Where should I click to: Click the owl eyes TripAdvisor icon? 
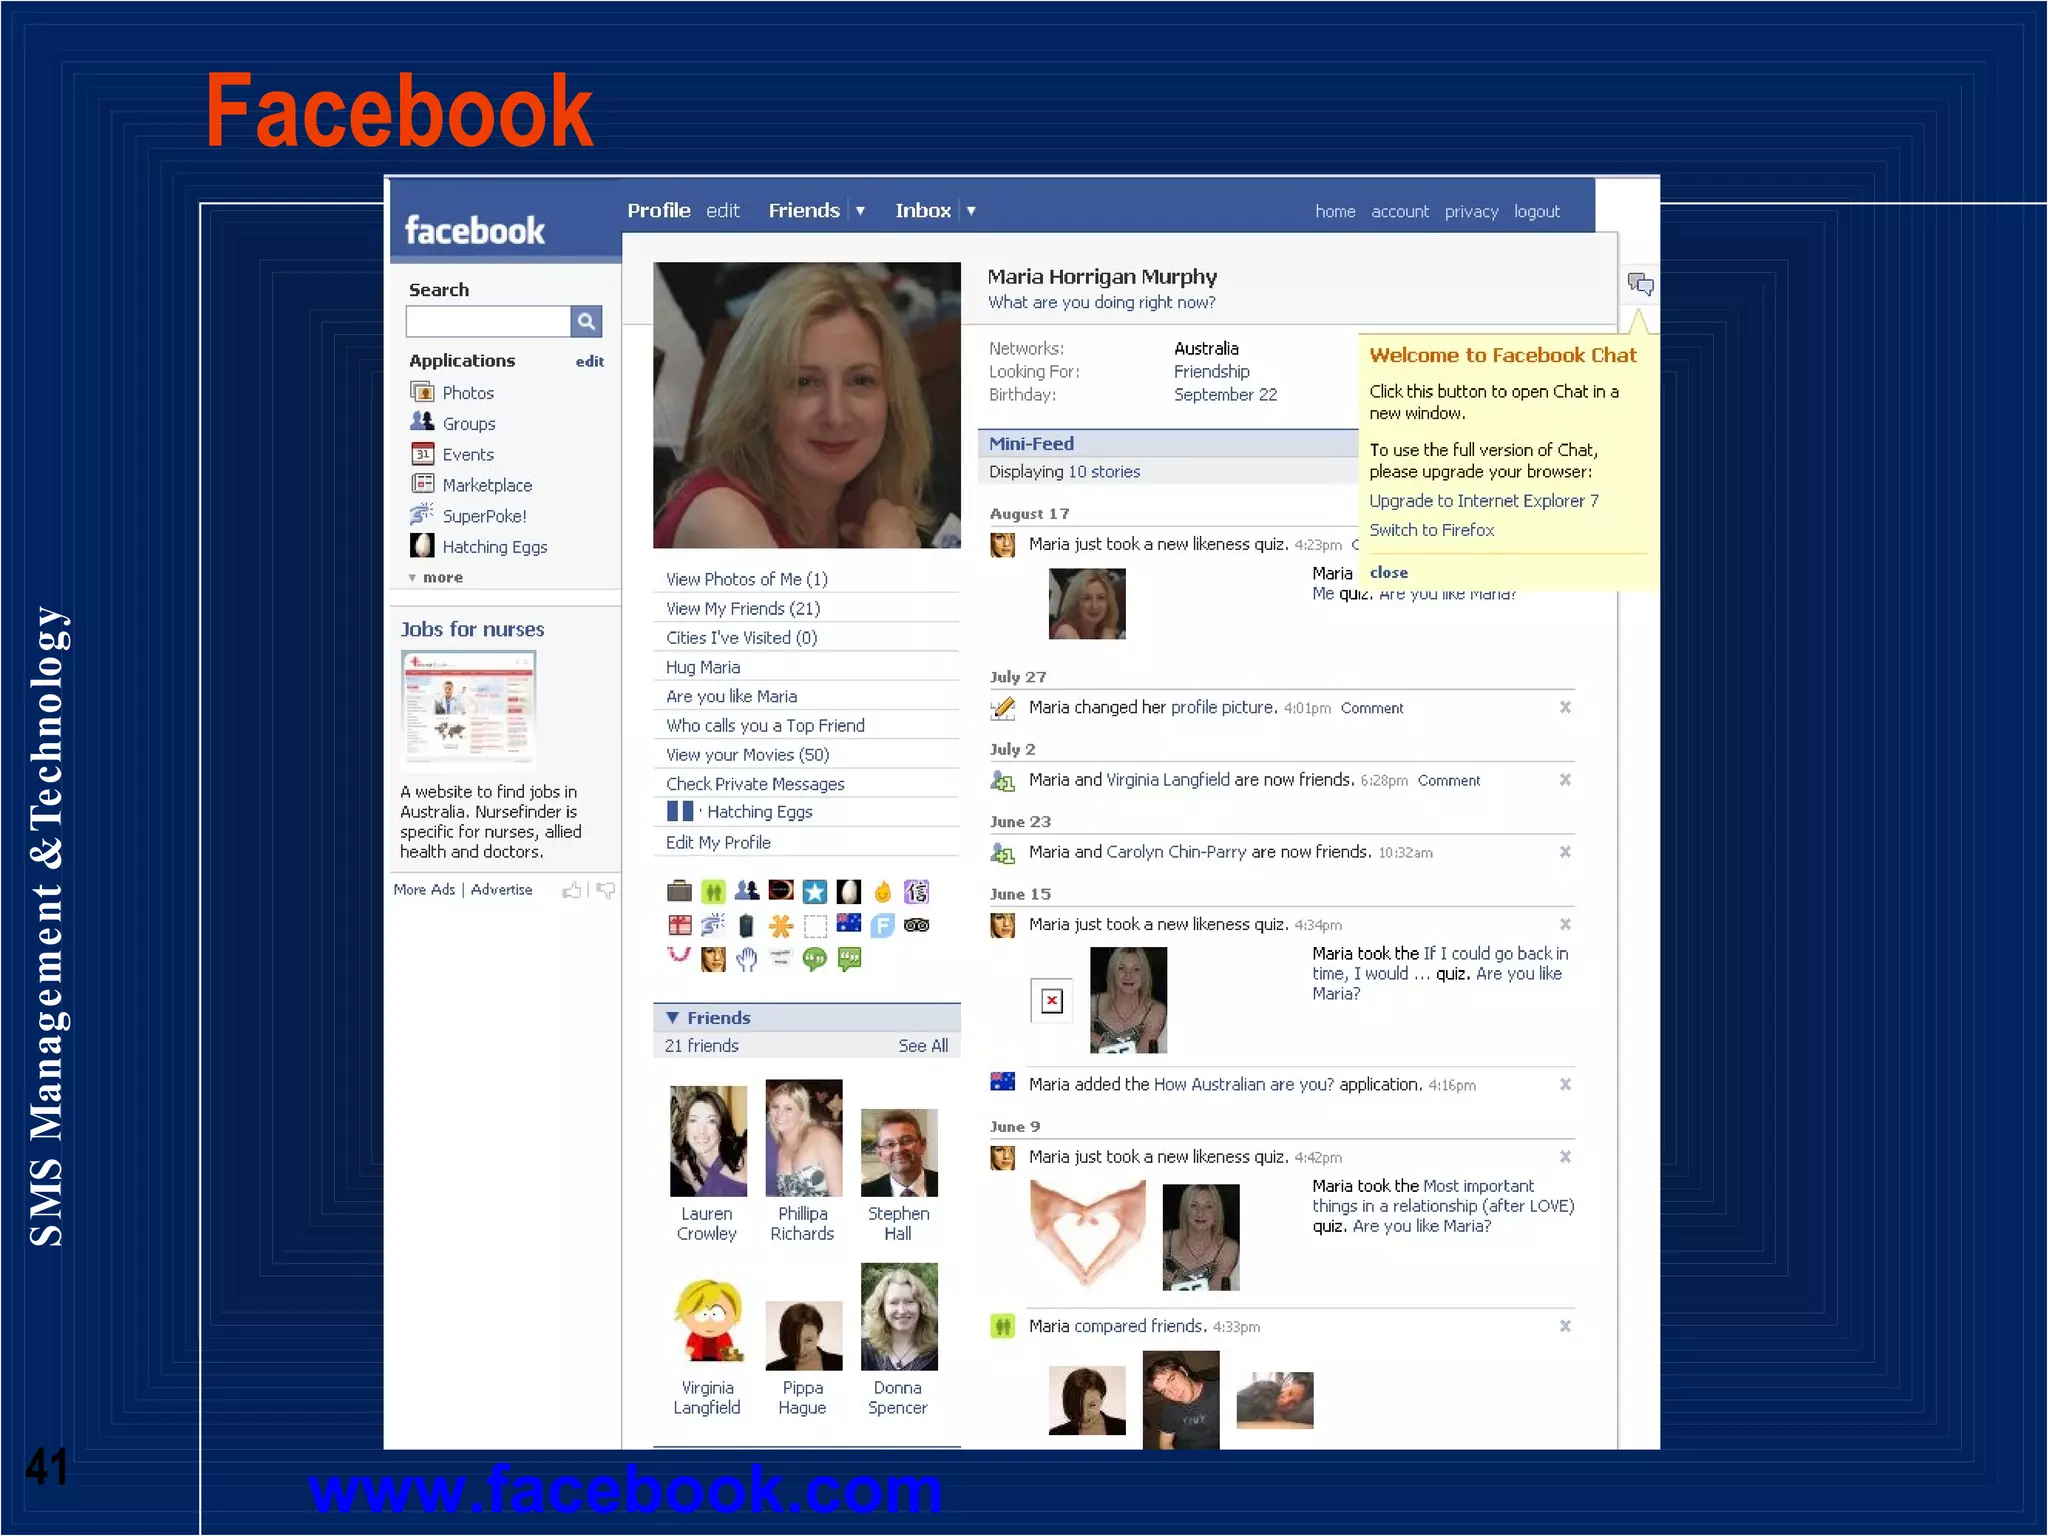point(917,925)
